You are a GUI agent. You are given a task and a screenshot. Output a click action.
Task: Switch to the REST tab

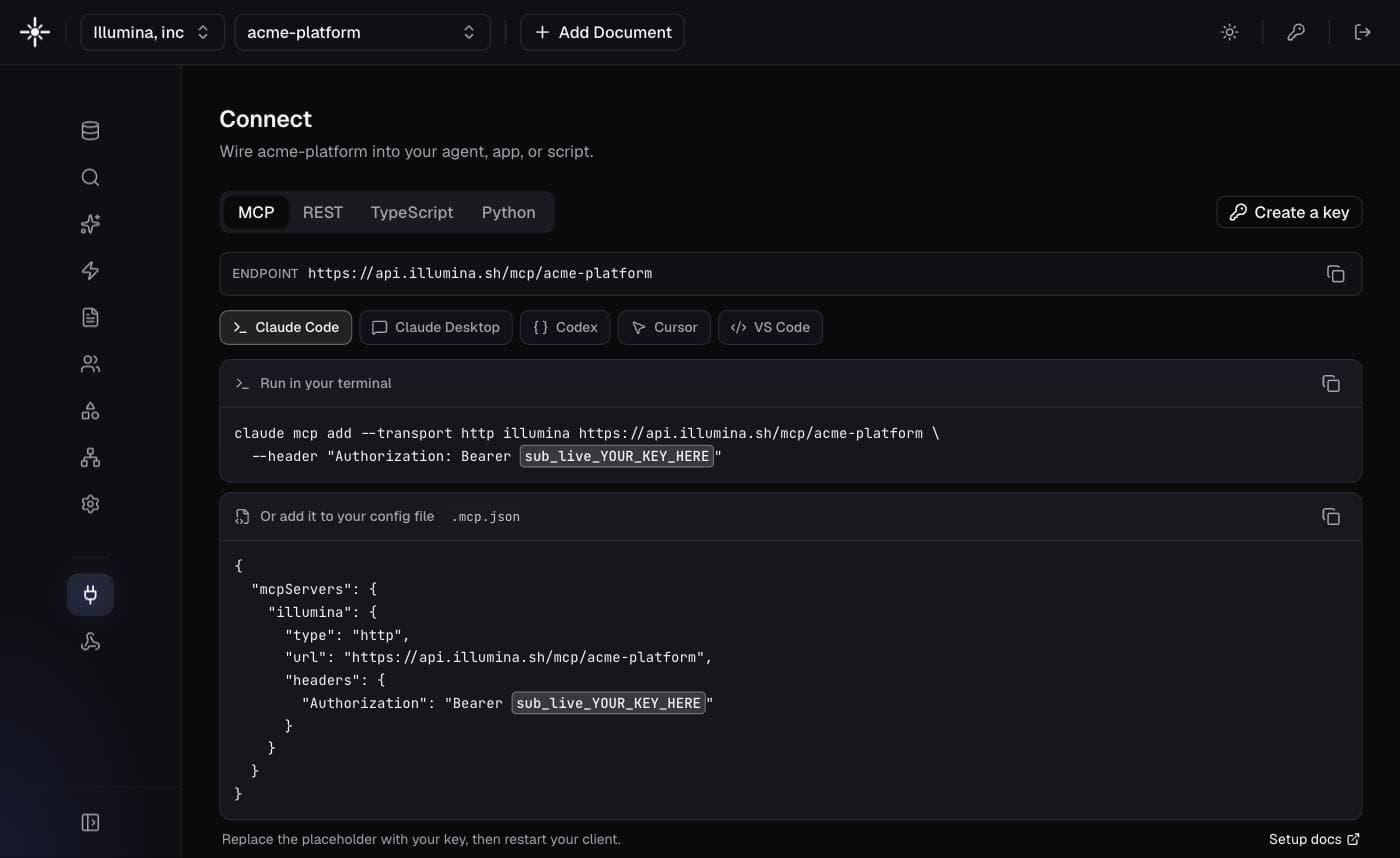pyautogui.click(x=323, y=212)
